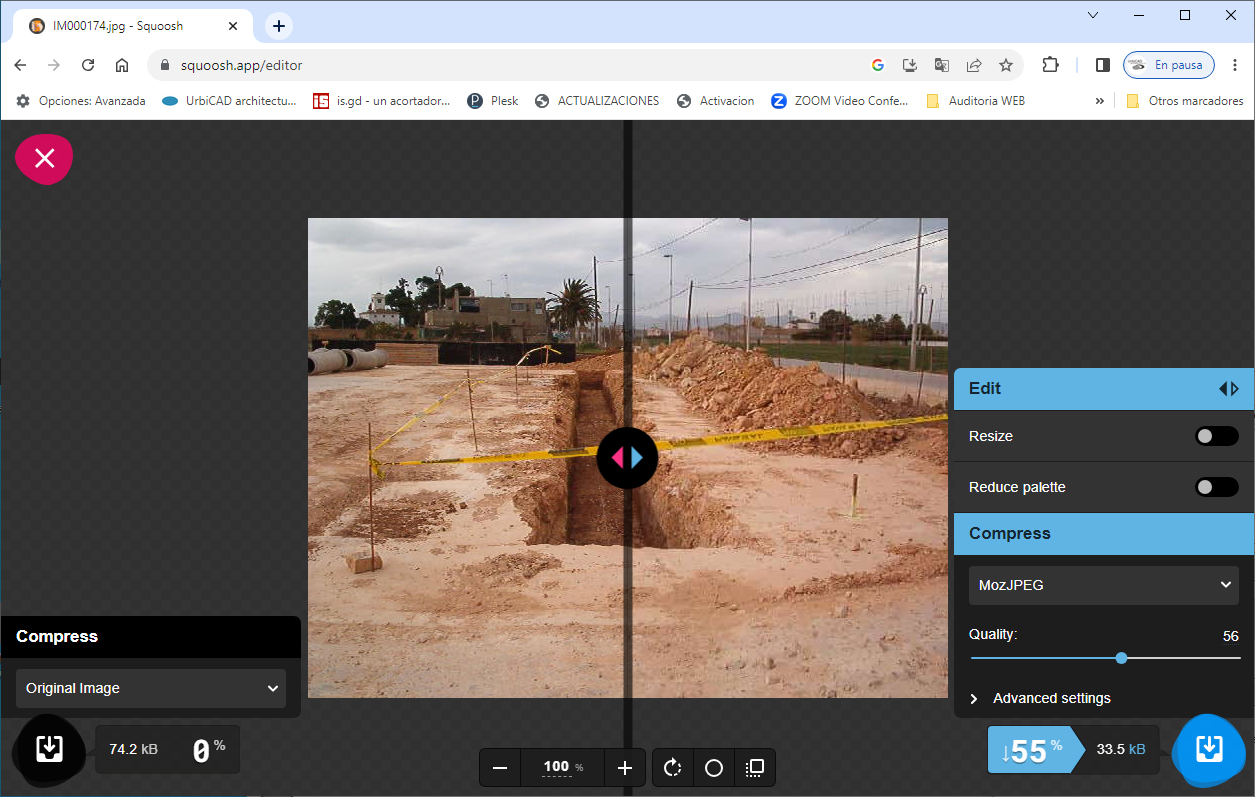1255x797 pixels.
Task: Open the browser side panel
Action: [x=1103, y=65]
